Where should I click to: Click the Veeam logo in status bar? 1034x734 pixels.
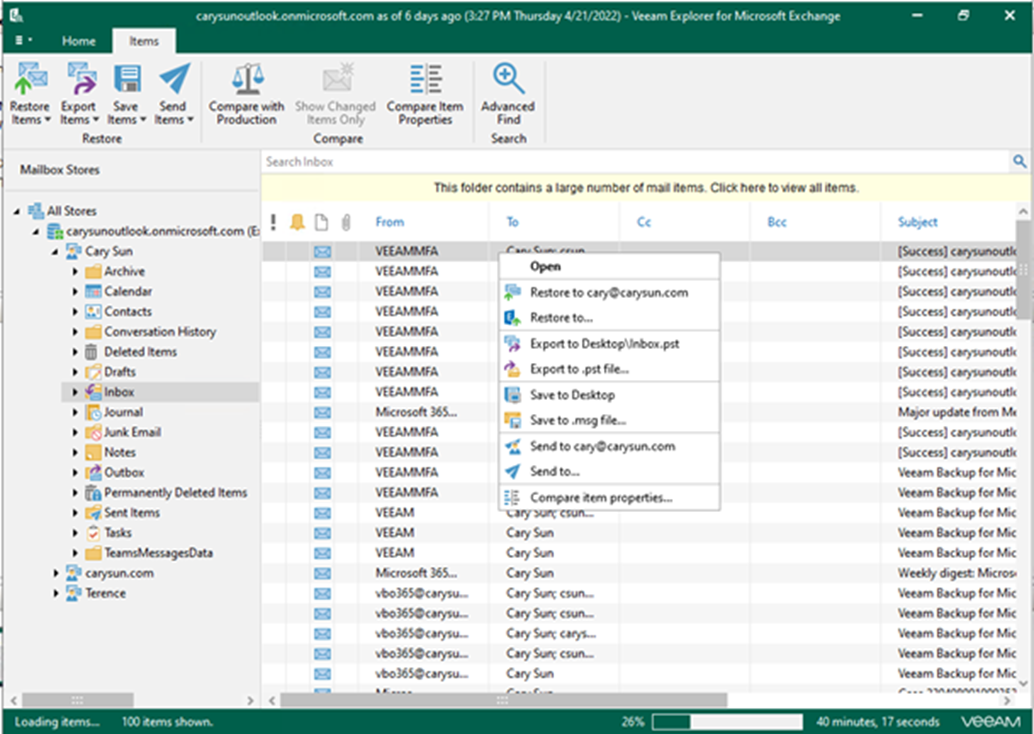[x=990, y=722]
